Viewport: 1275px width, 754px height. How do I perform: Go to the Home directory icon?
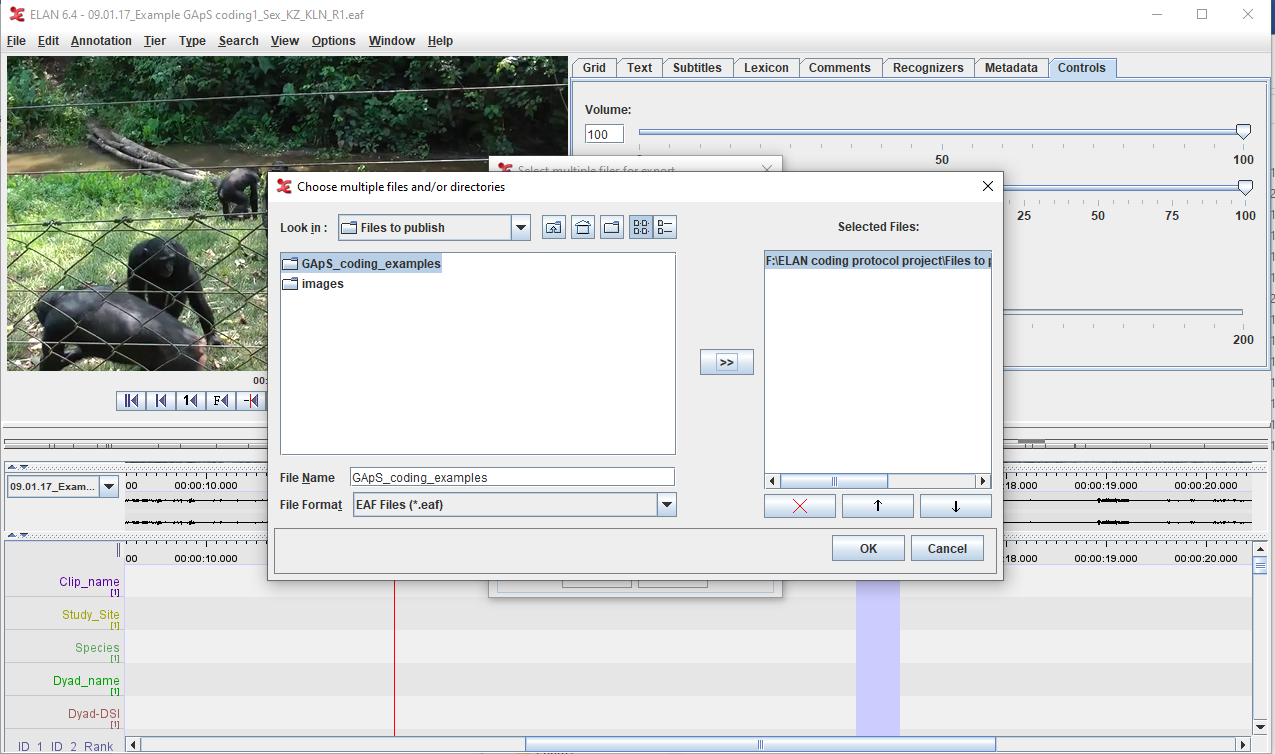pyautogui.click(x=583, y=228)
